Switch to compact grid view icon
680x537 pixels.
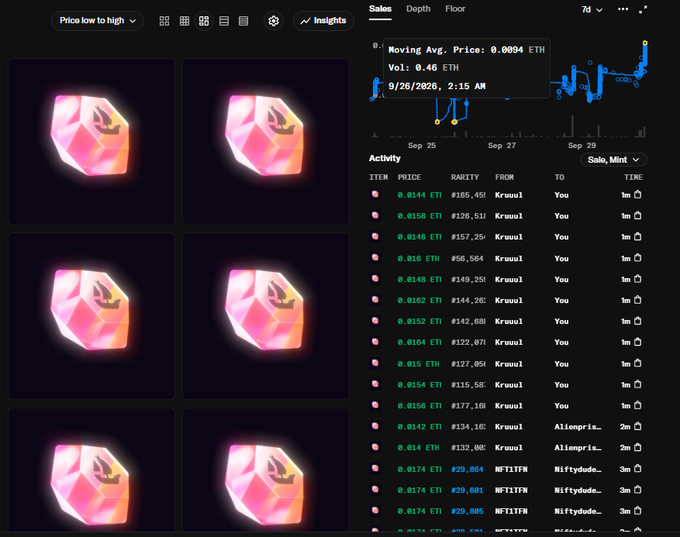point(184,21)
